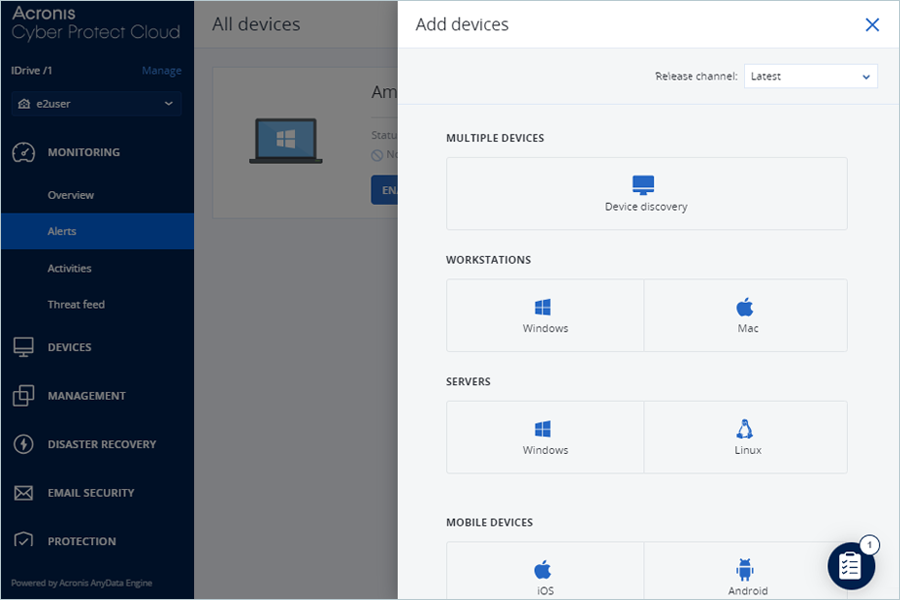Choose the Mac workstation tile
The image size is (900, 600).
pos(746,315)
